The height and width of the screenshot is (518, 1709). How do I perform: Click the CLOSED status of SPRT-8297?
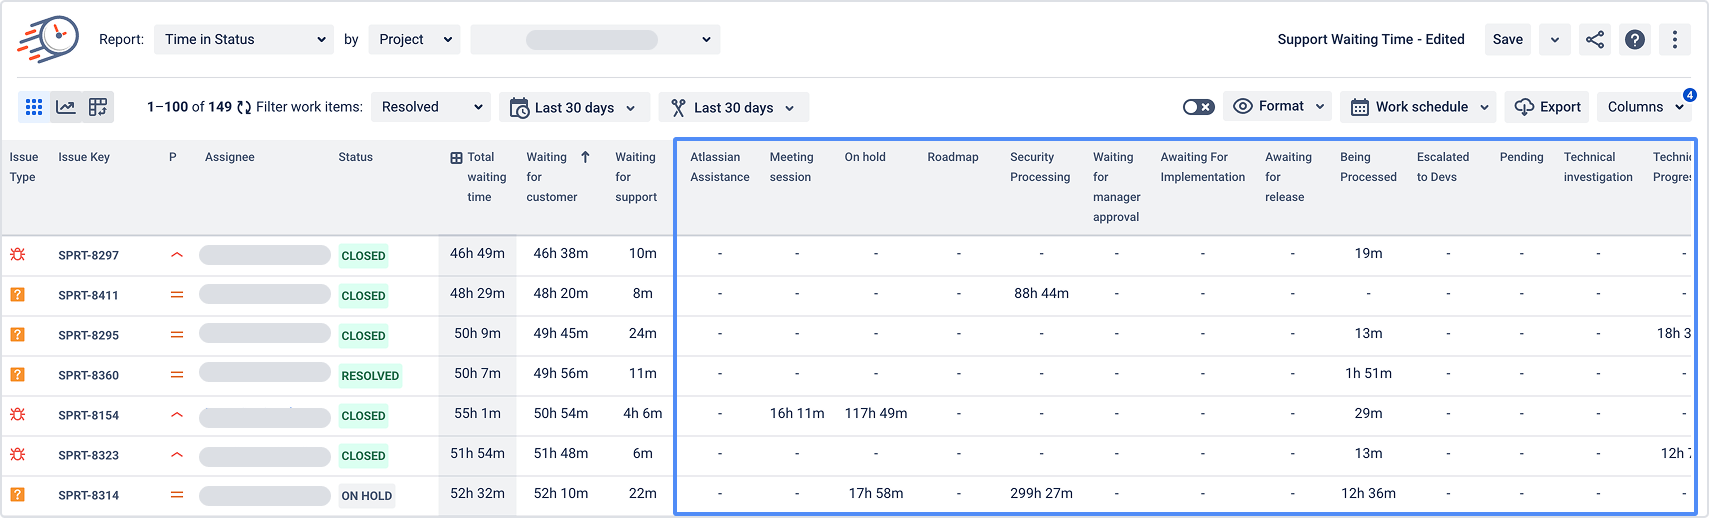(x=363, y=256)
